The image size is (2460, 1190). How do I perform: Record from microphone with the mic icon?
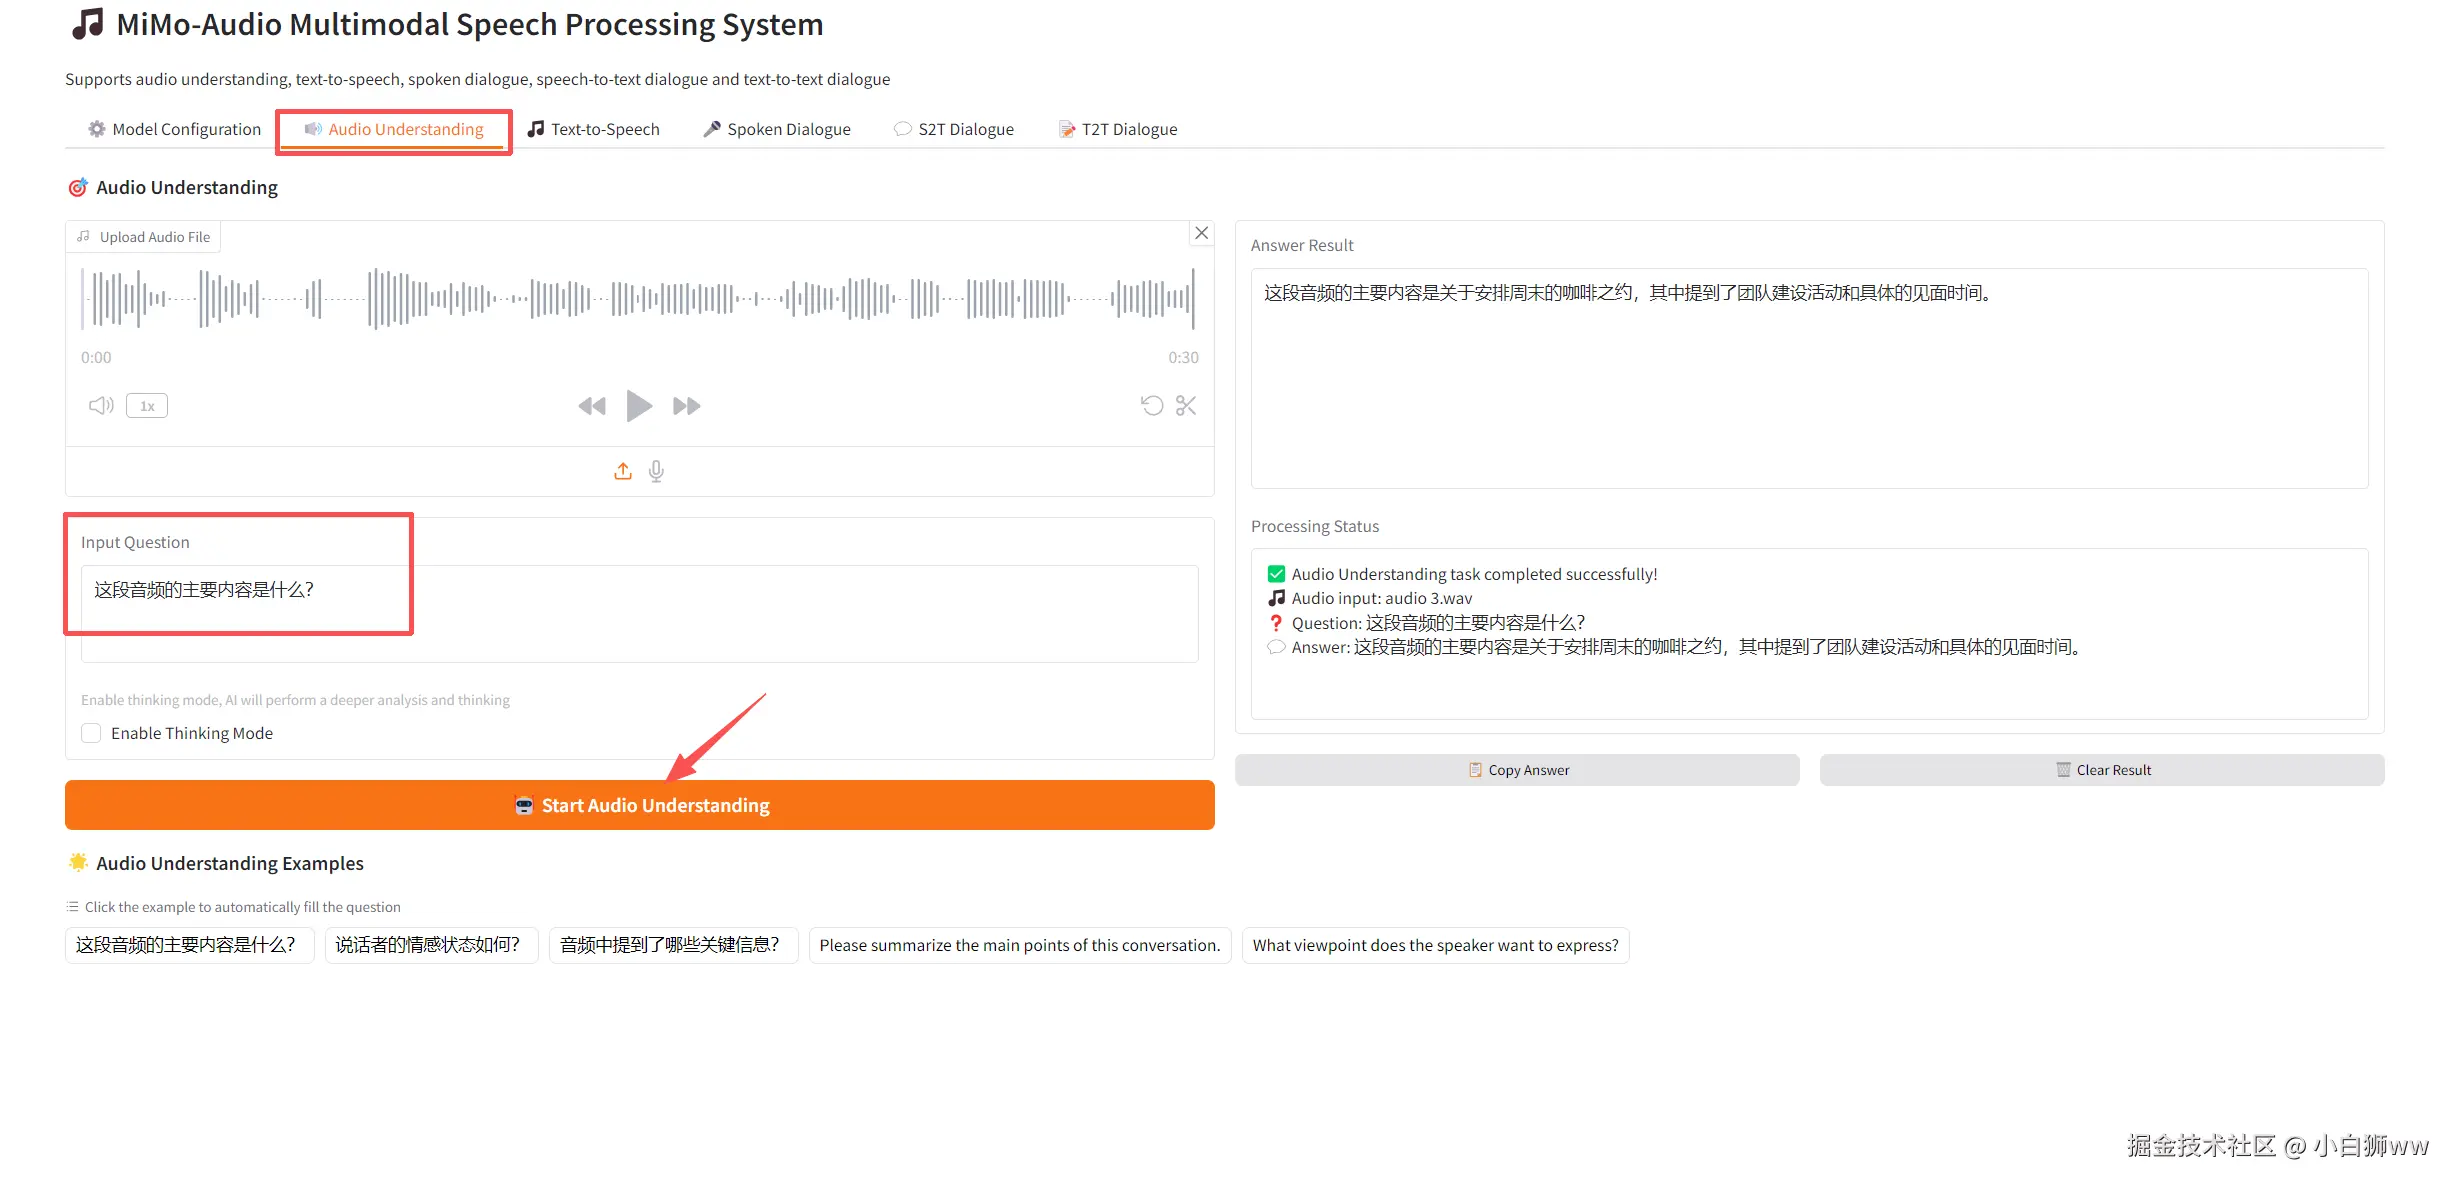tap(656, 471)
